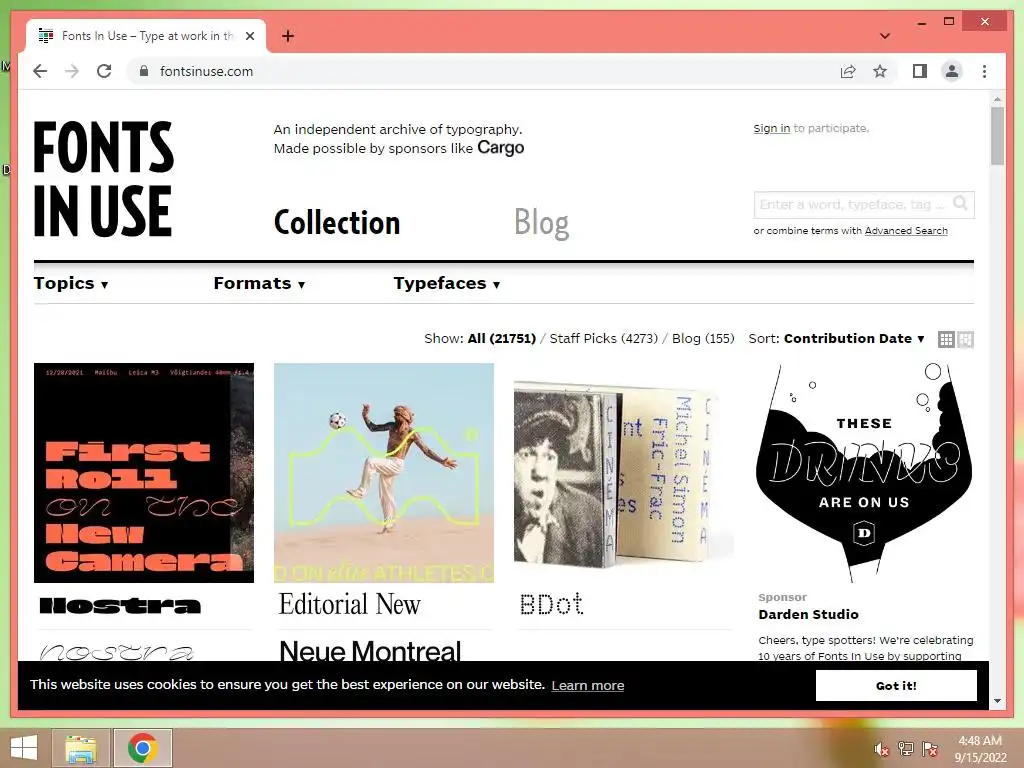1024x768 pixels.
Task: Open a new tab with plus button
Action: point(288,36)
